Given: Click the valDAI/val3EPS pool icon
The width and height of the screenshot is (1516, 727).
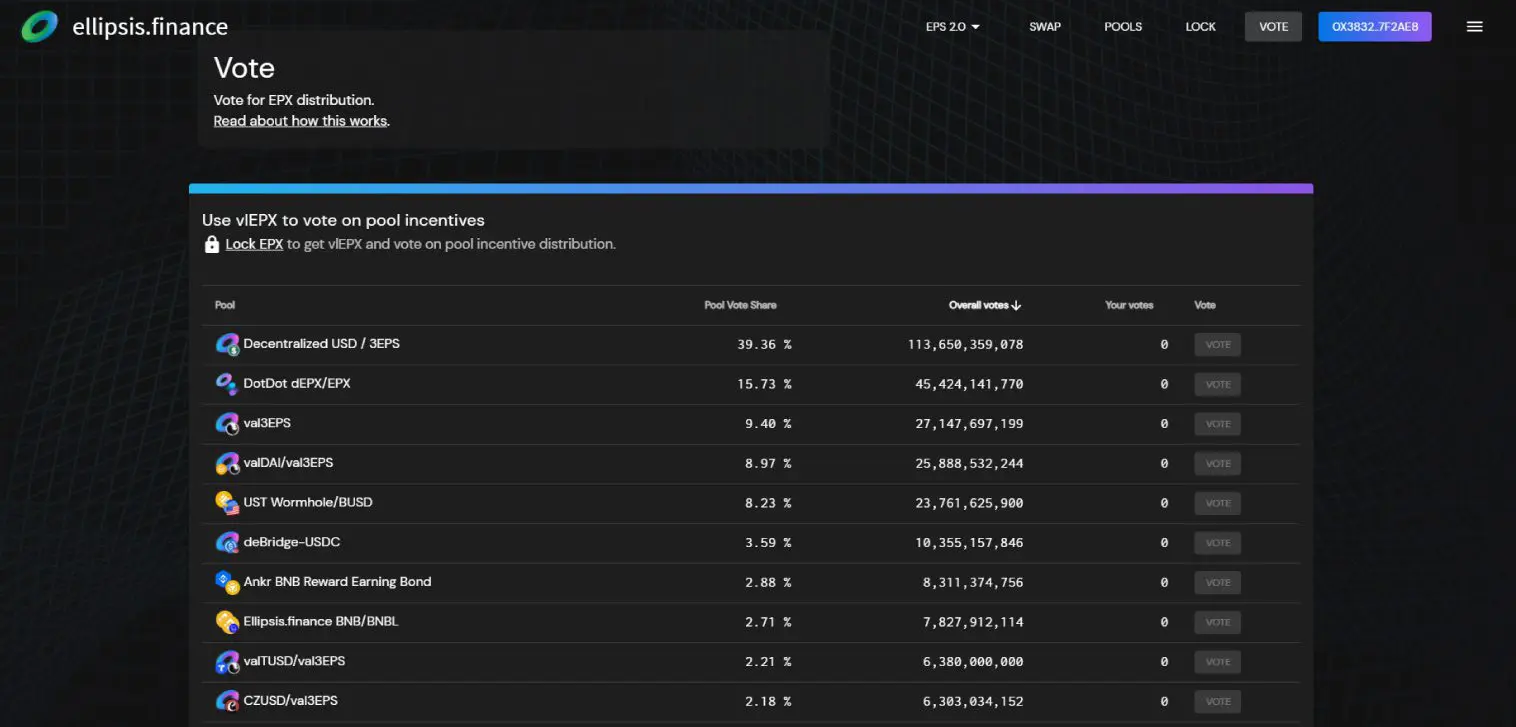Looking at the screenshot, I should point(228,463).
